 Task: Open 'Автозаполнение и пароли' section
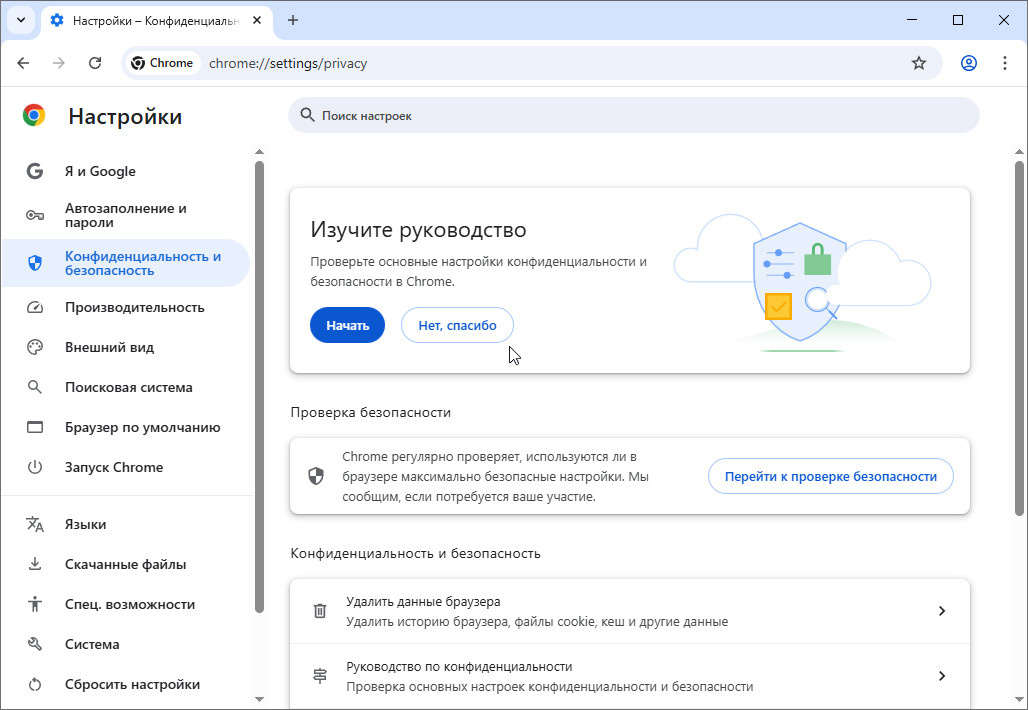point(125,215)
